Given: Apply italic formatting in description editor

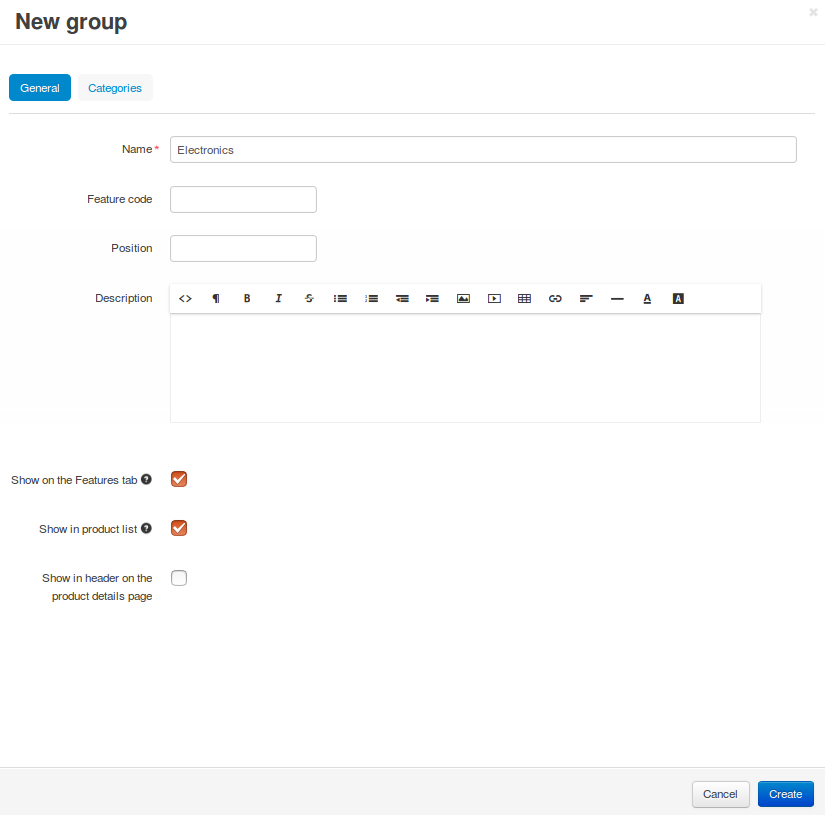Looking at the screenshot, I should click(278, 299).
